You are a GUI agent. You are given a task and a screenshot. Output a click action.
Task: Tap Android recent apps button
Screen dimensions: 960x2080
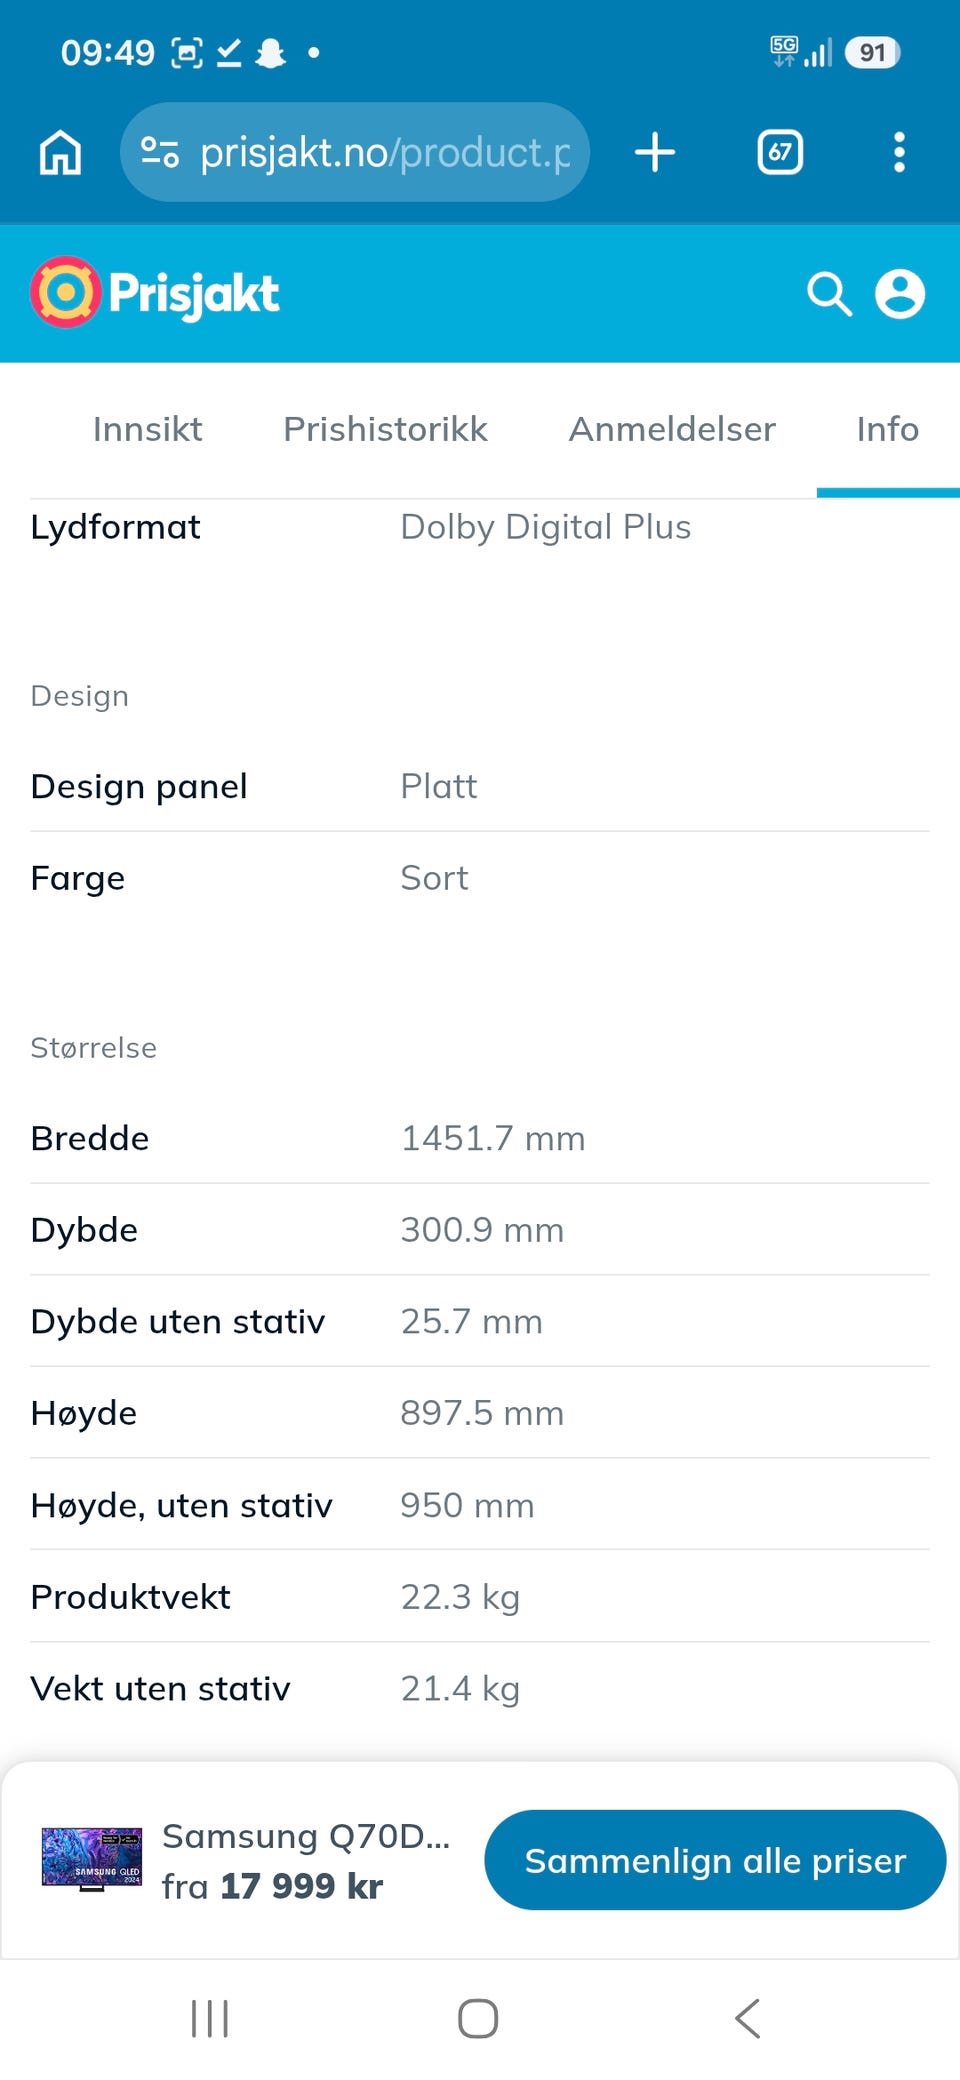210,2018
